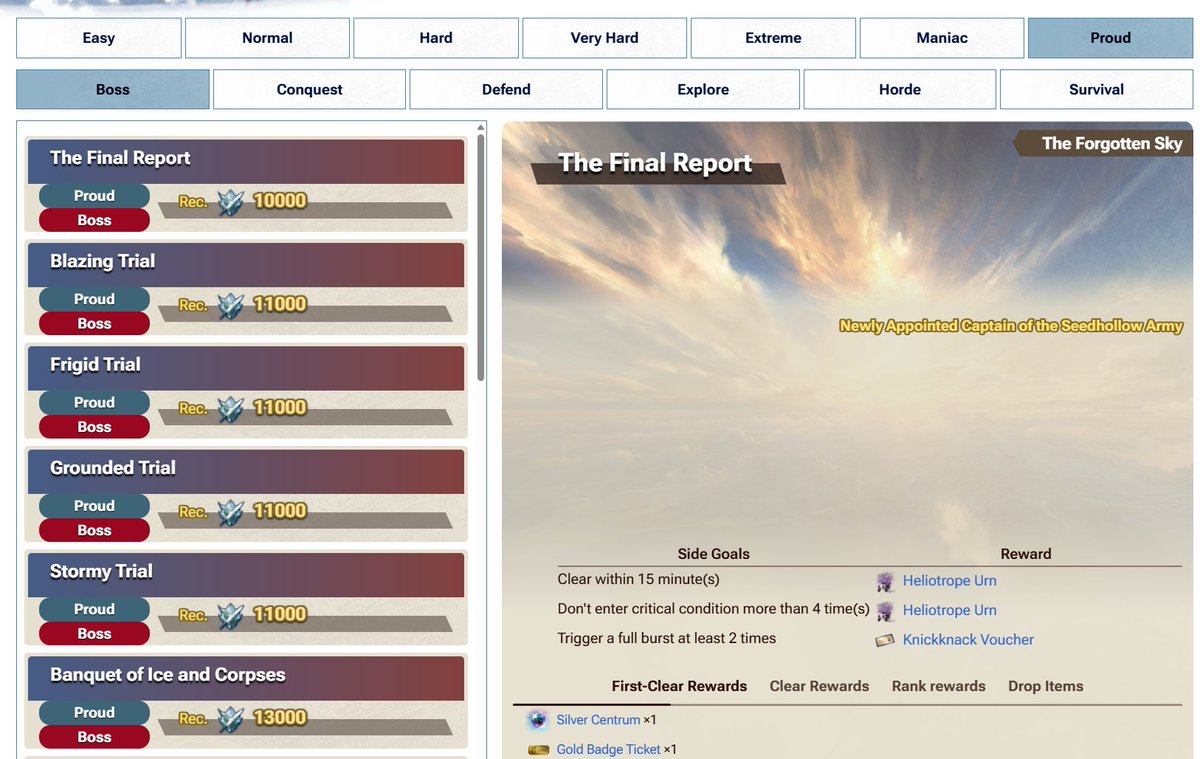Screen dimensions: 1200x759
Task: Click the Heliotrope Urn icon for the 15-minute goal
Action: tap(885, 581)
